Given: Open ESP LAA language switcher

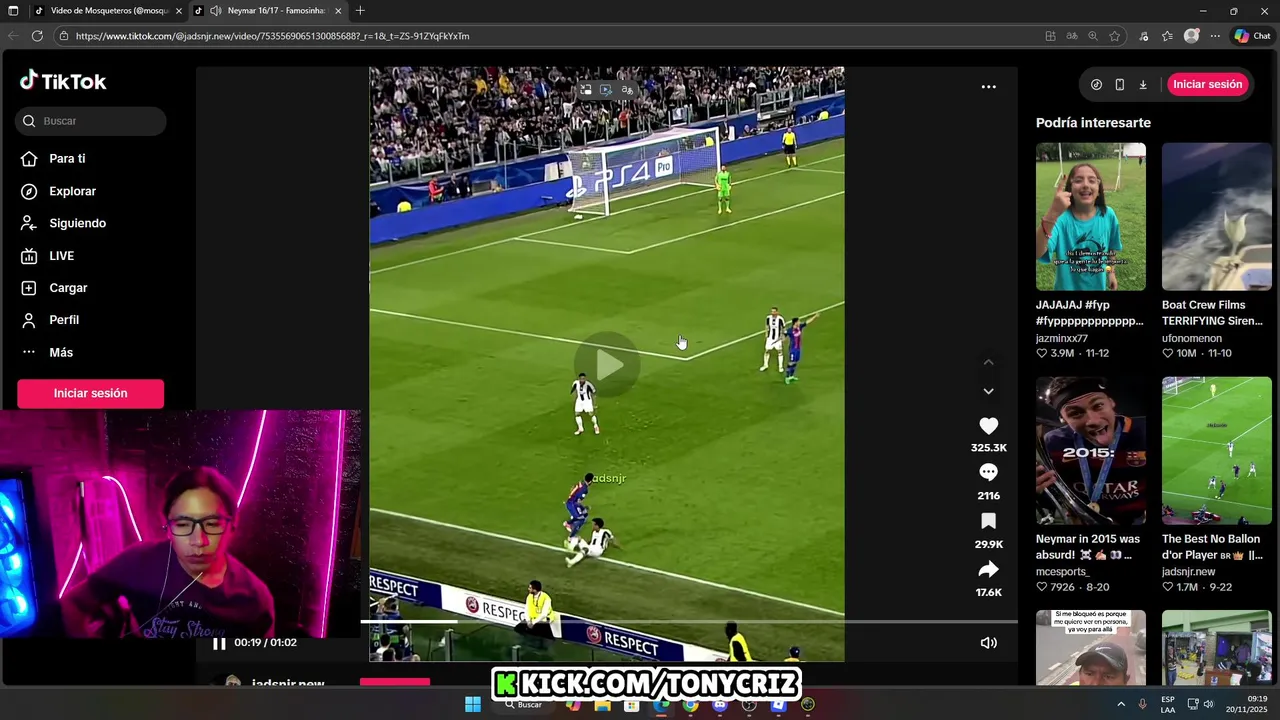Looking at the screenshot, I should pyautogui.click(x=1168, y=704).
